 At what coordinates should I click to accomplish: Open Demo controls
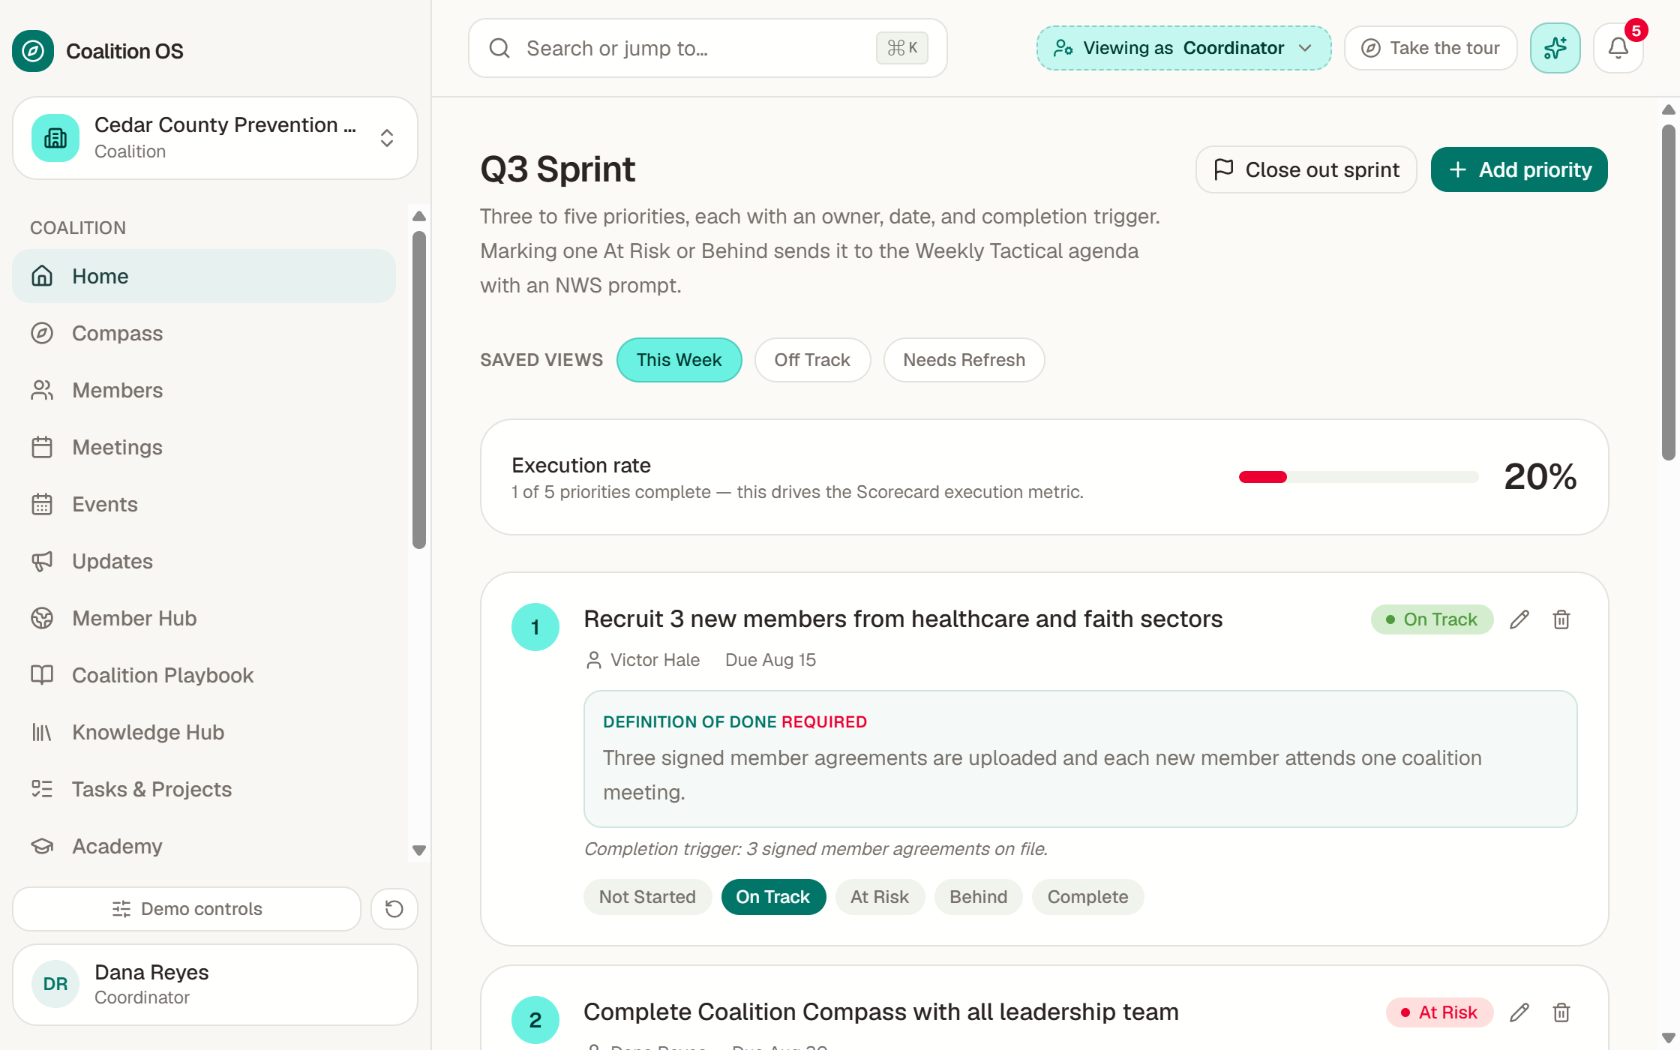click(x=186, y=909)
